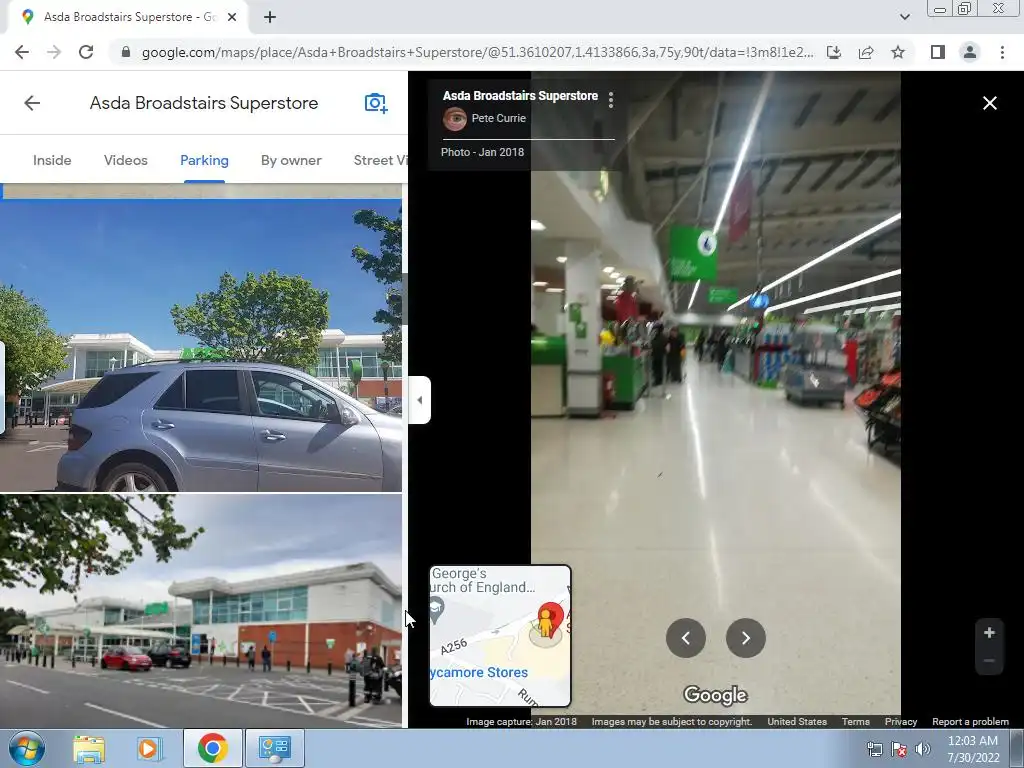1024x768 pixels.
Task: Open the Chrome profile menu
Action: point(970,52)
